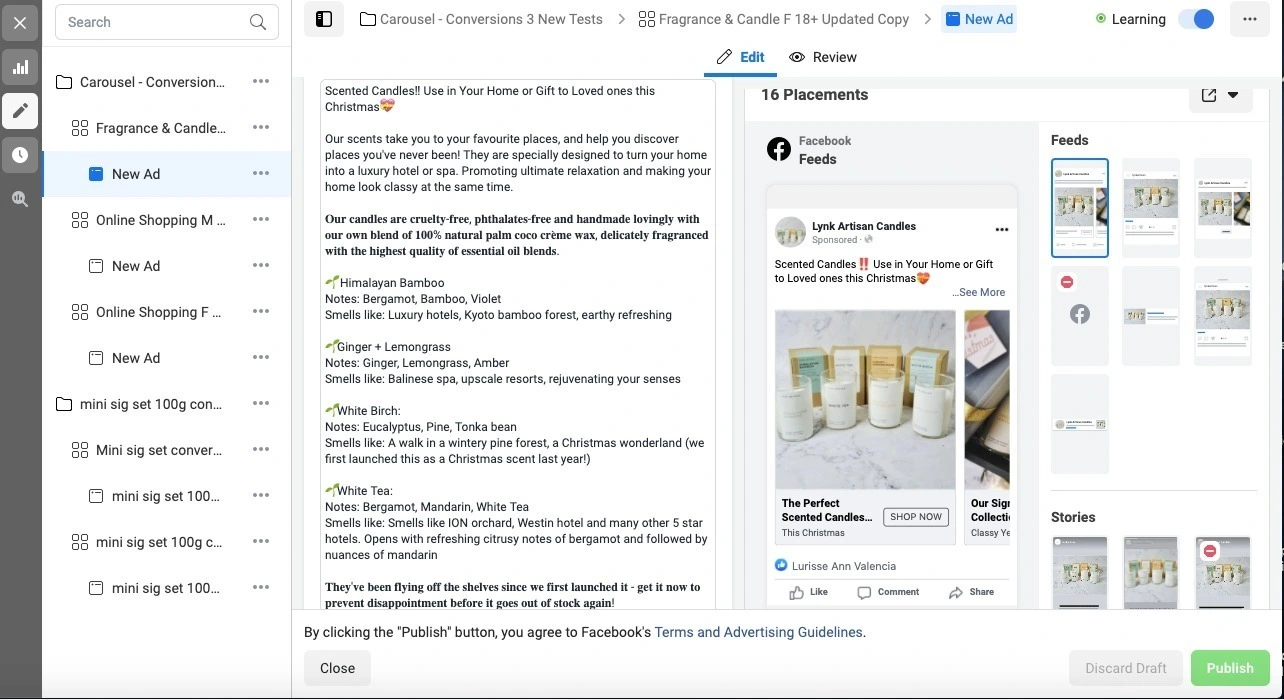Select first Feeds placement thumbnail
The image size is (1284, 700).
point(1079,208)
